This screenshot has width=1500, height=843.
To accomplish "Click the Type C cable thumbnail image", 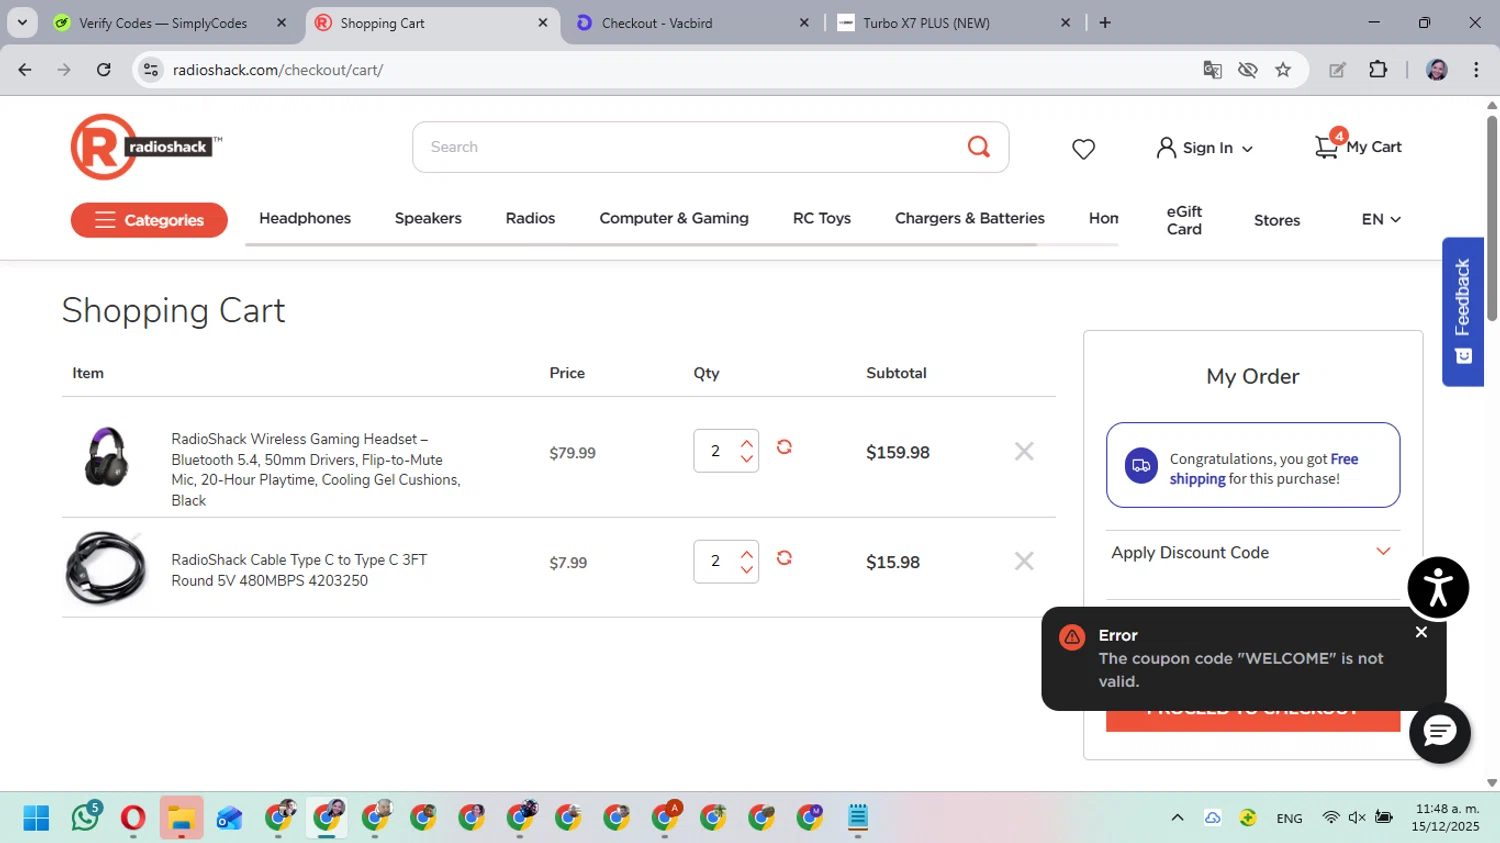I will pos(105,567).
